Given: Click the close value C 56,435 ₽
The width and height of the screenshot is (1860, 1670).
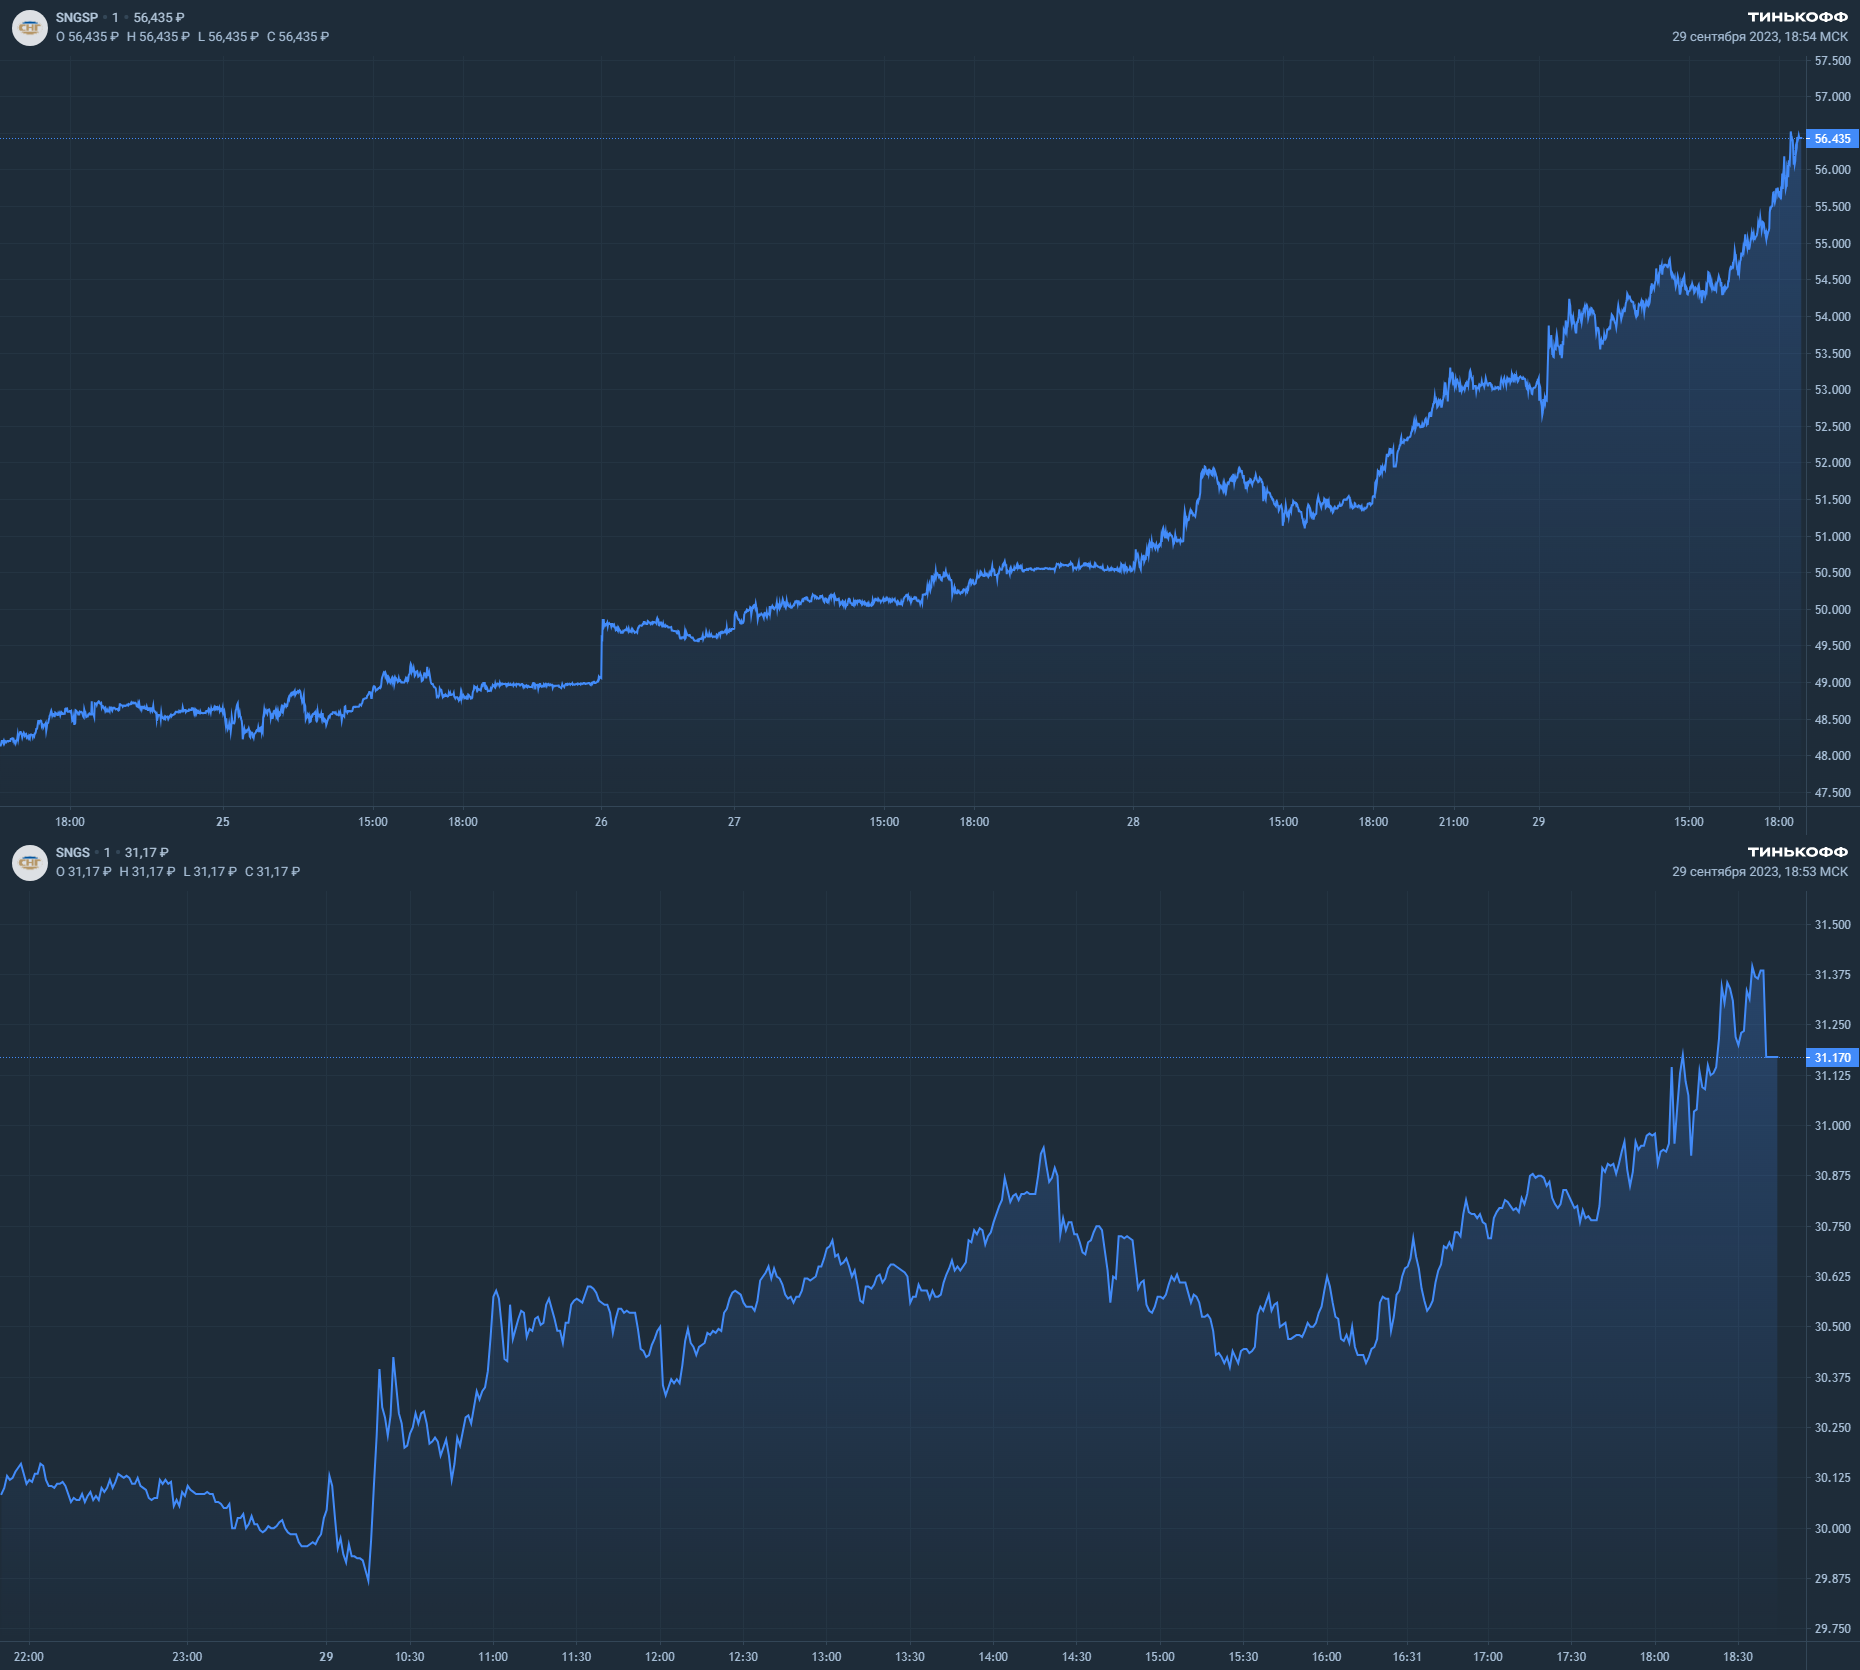Looking at the screenshot, I should 298,37.
